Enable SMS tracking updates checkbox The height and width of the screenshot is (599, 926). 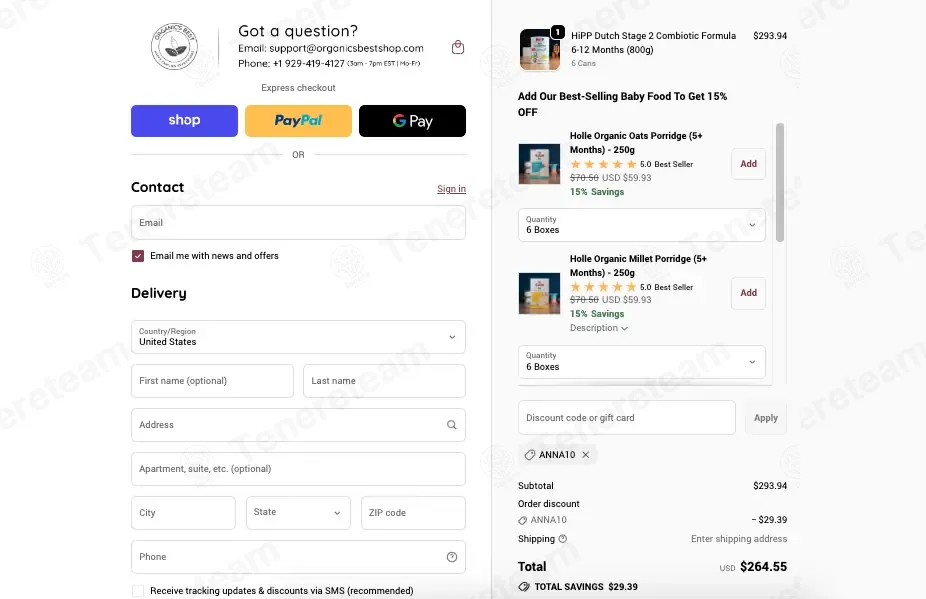point(138,591)
